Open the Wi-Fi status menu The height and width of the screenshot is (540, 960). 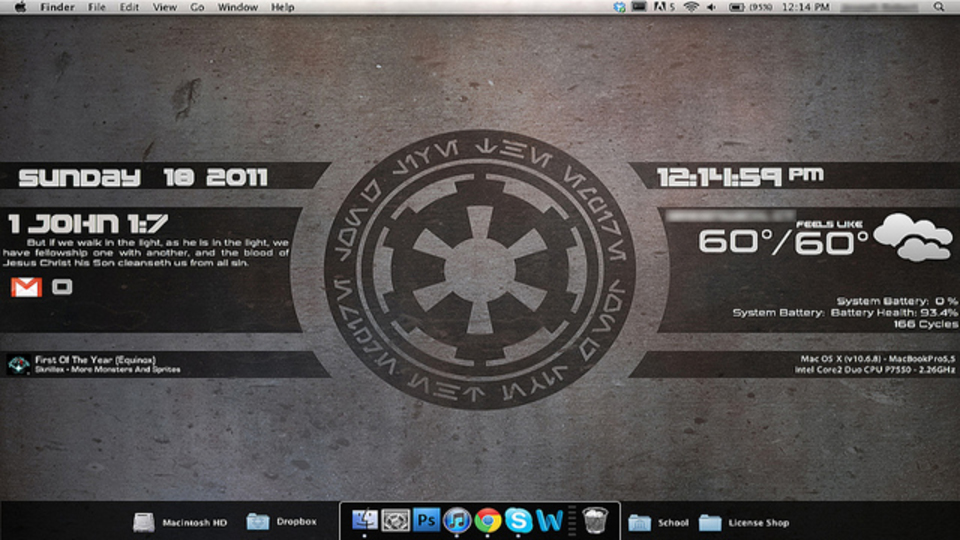[691, 7]
